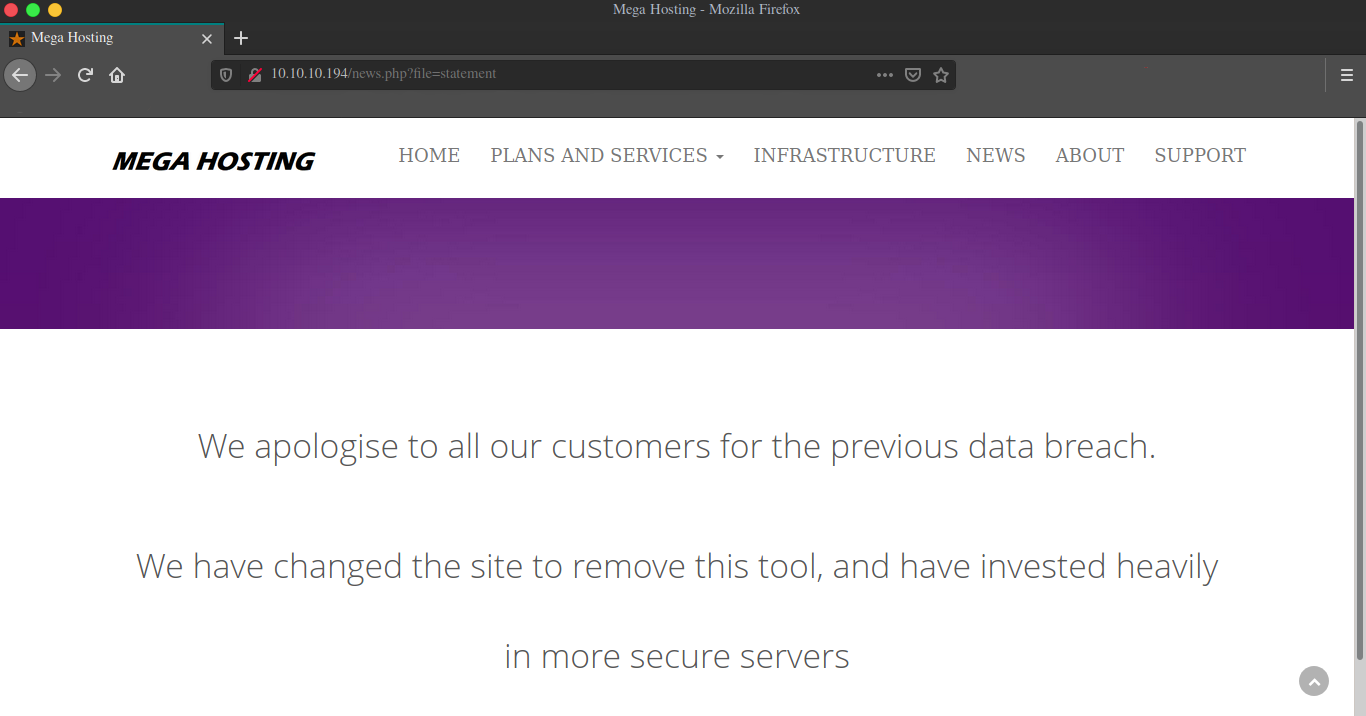
Task: Close the Mega Hosting tab
Action: 207,39
